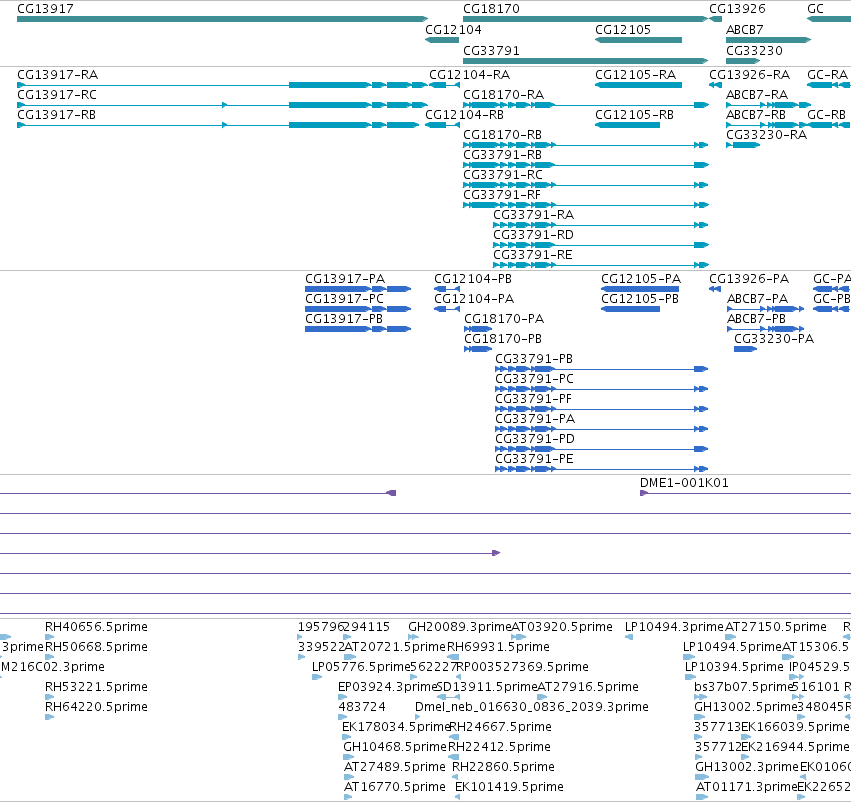Select EST RH40656.5prime
Viewport: 851px width, 802px height.
[49, 637]
